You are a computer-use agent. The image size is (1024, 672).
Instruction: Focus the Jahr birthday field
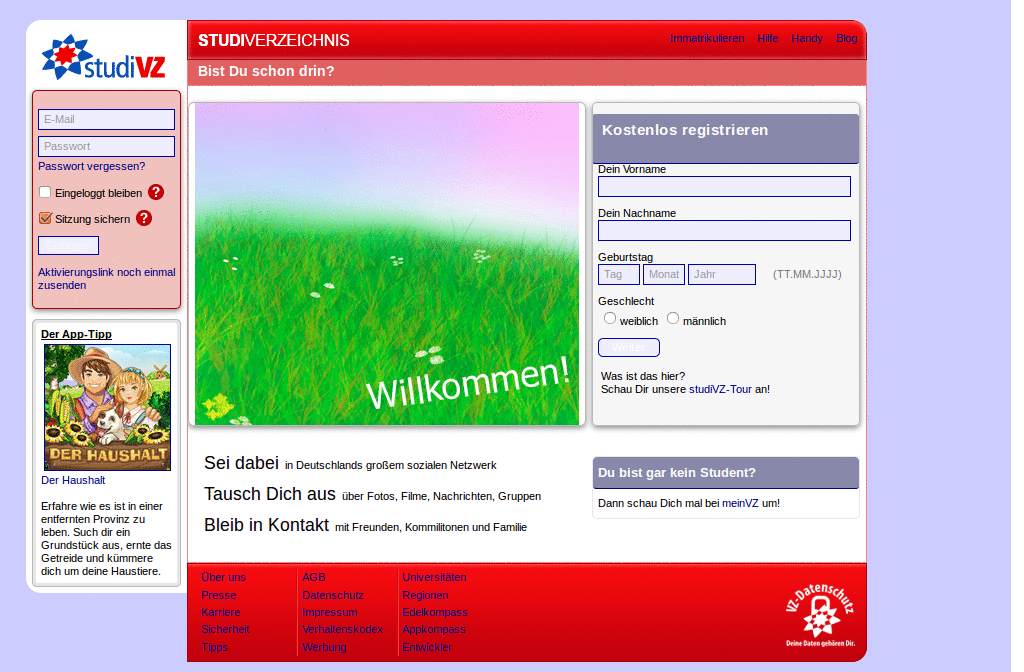click(x=722, y=274)
